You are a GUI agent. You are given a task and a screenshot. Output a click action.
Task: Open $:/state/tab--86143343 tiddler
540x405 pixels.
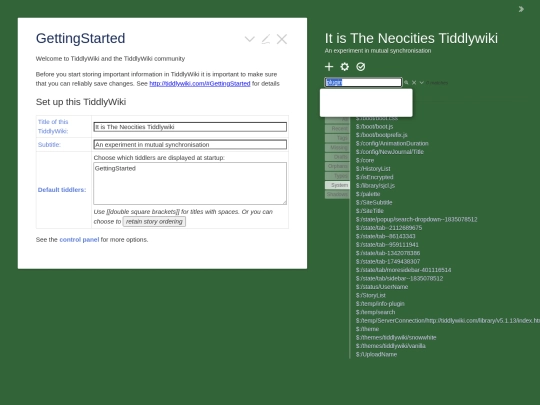pyautogui.click(x=385, y=236)
